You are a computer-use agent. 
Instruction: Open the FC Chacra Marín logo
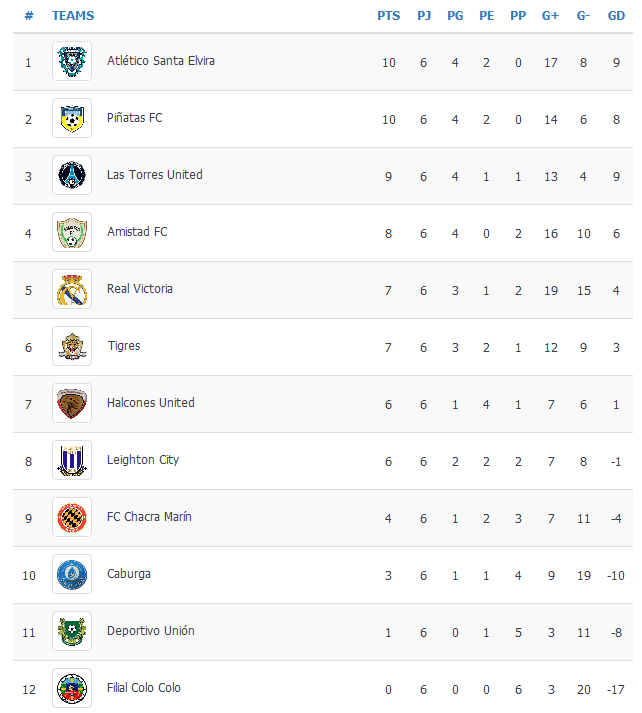click(72, 517)
